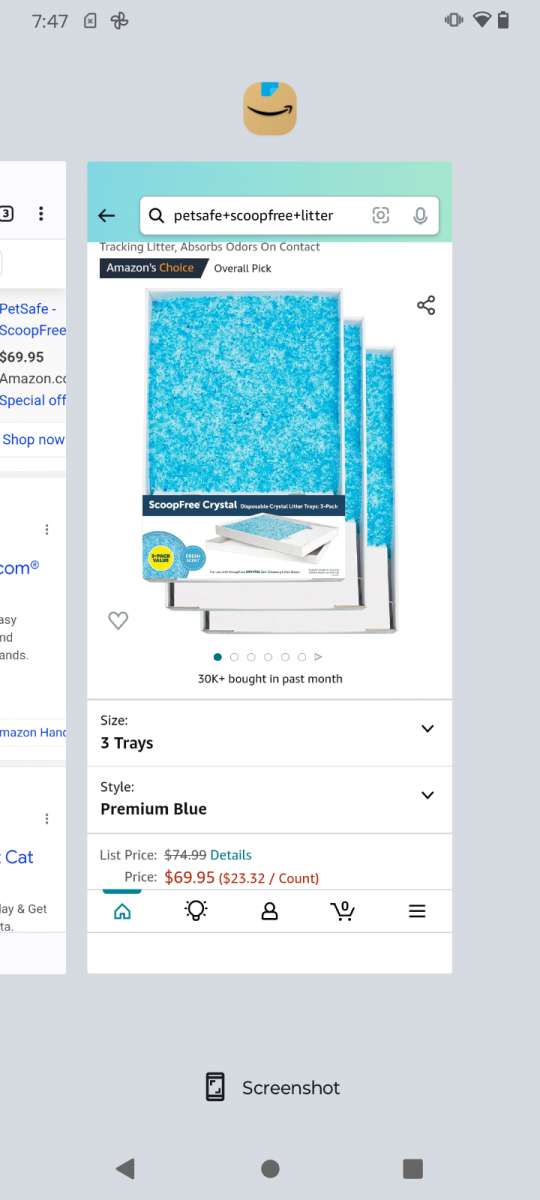The image size is (540, 1200).
Task: Start voice search with the microphone icon
Action: 420,215
